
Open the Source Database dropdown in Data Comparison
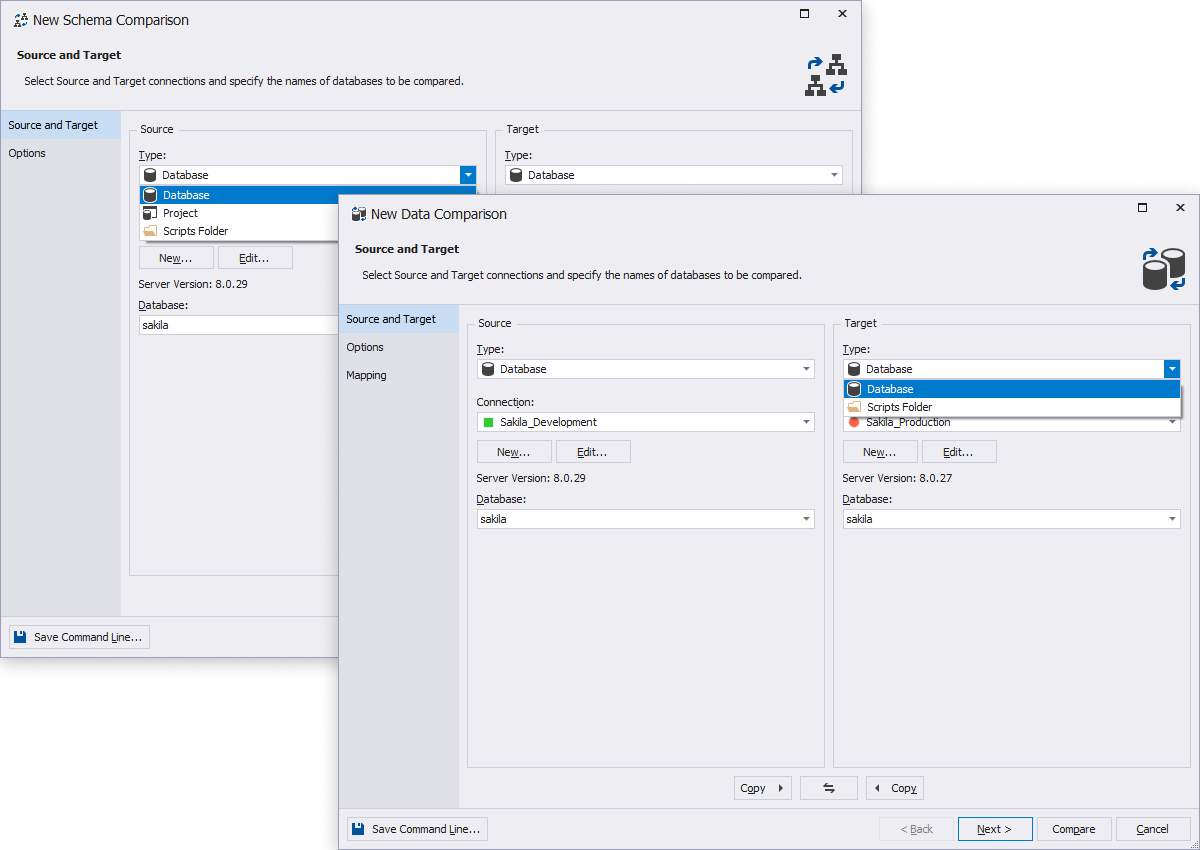tap(806, 519)
